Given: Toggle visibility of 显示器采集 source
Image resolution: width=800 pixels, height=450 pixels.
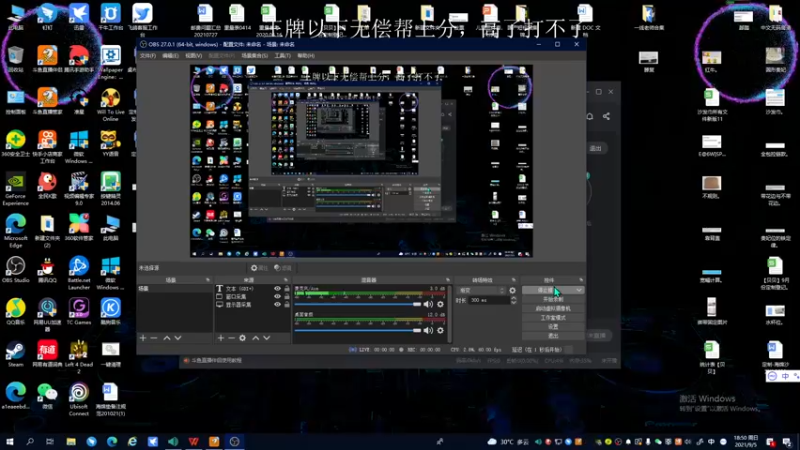Looking at the screenshot, I should tap(278, 305).
